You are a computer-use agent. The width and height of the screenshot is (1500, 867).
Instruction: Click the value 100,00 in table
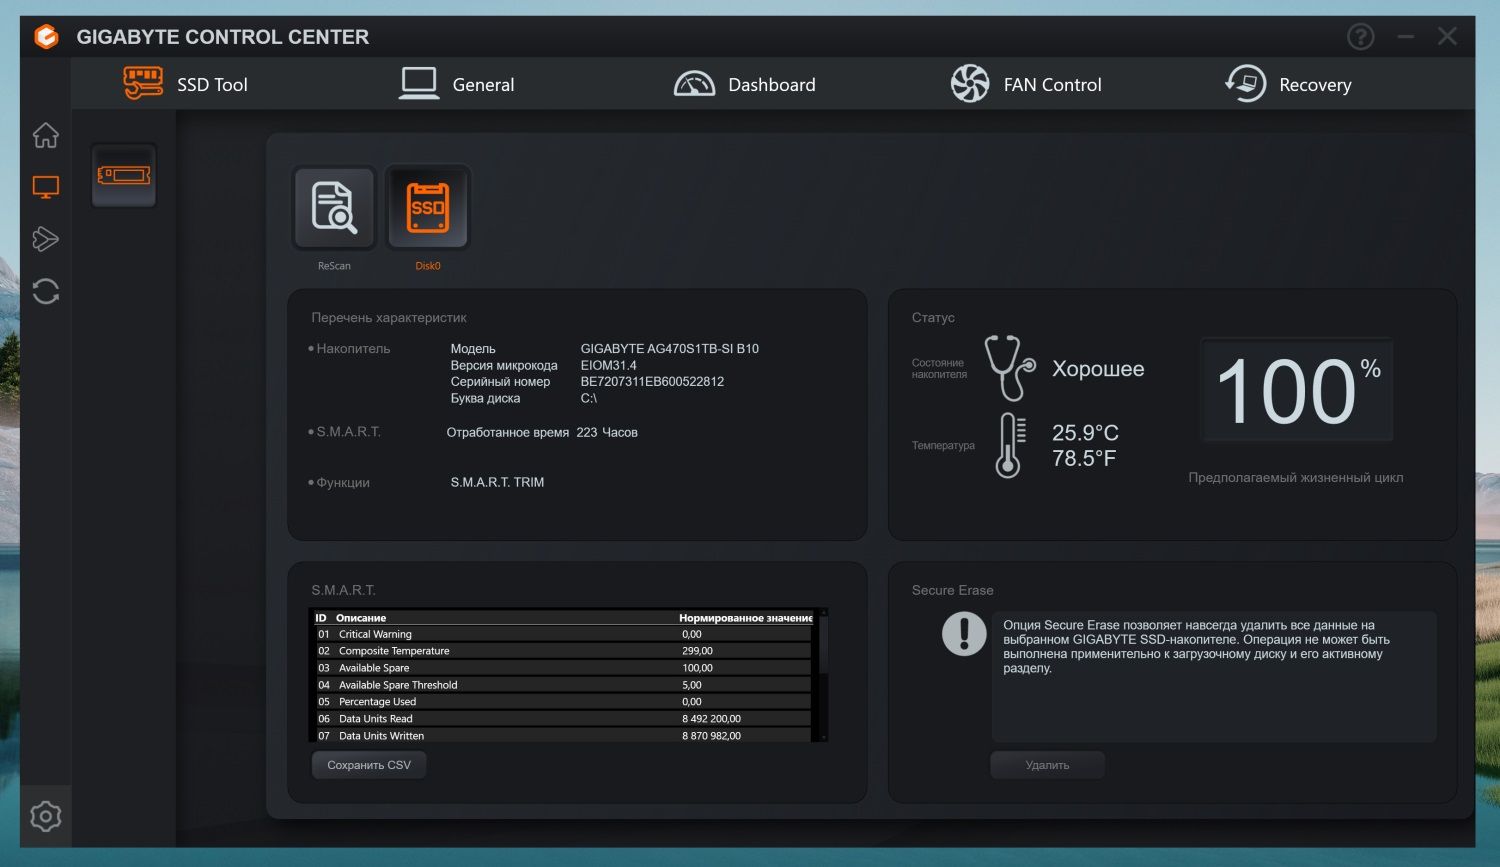click(x=697, y=668)
